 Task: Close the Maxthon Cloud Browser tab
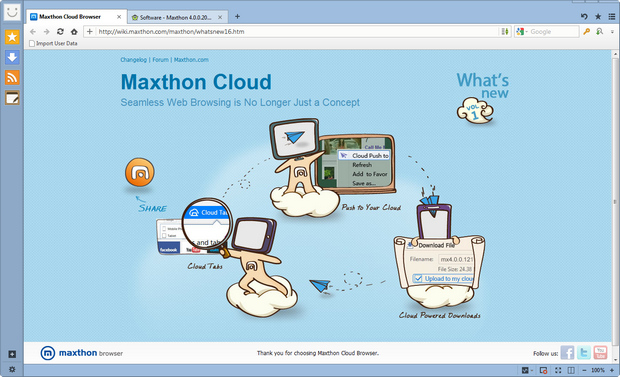pos(119,17)
